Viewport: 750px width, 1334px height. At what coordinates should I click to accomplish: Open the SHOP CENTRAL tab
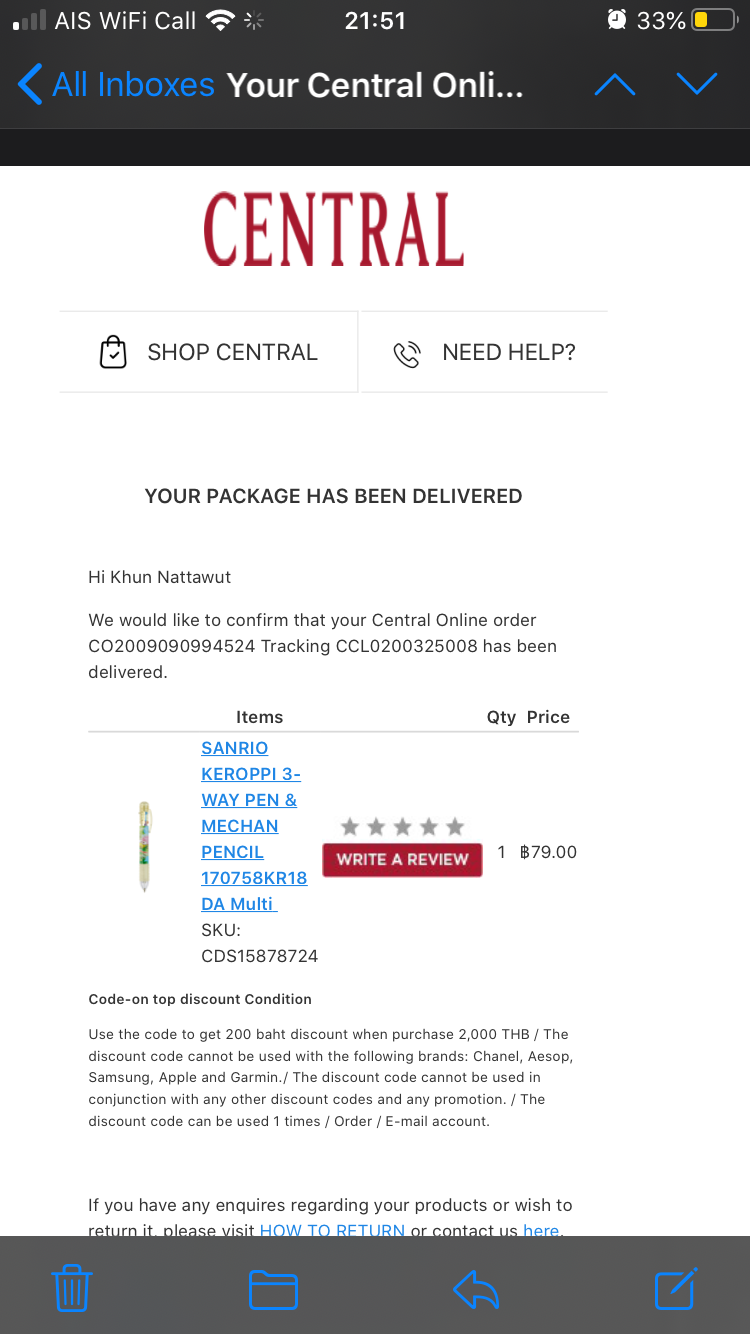[x=208, y=352]
